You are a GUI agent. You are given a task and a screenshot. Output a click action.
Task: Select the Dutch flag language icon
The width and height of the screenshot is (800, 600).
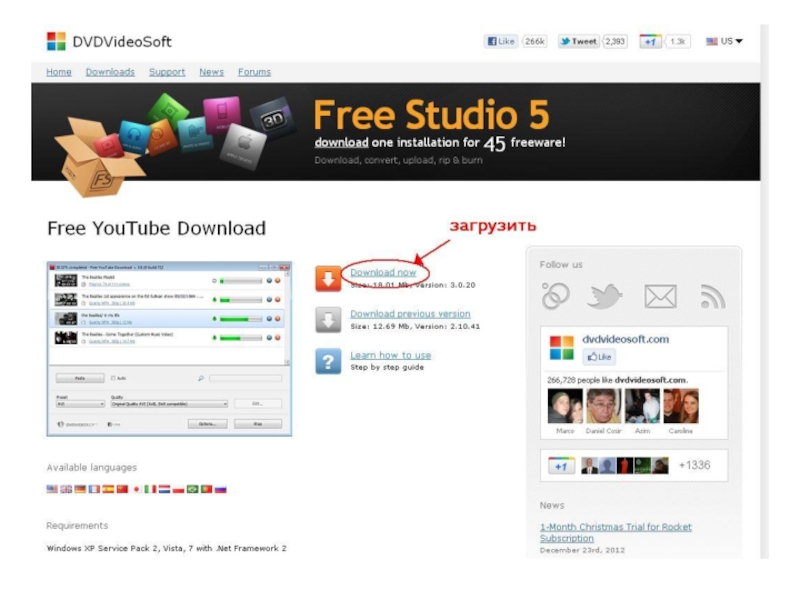(x=164, y=489)
